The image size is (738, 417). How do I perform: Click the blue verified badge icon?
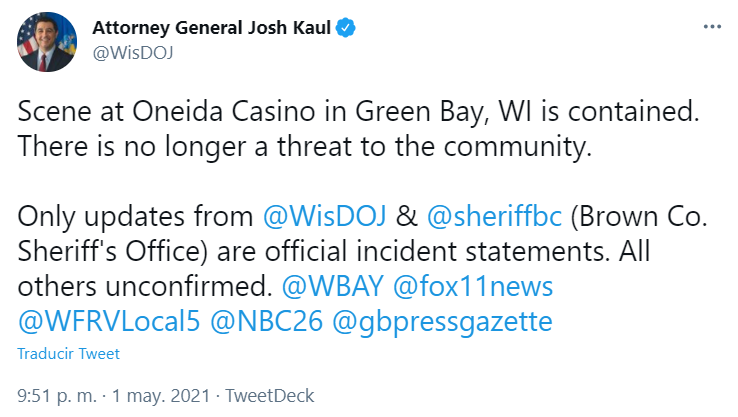click(x=346, y=27)
